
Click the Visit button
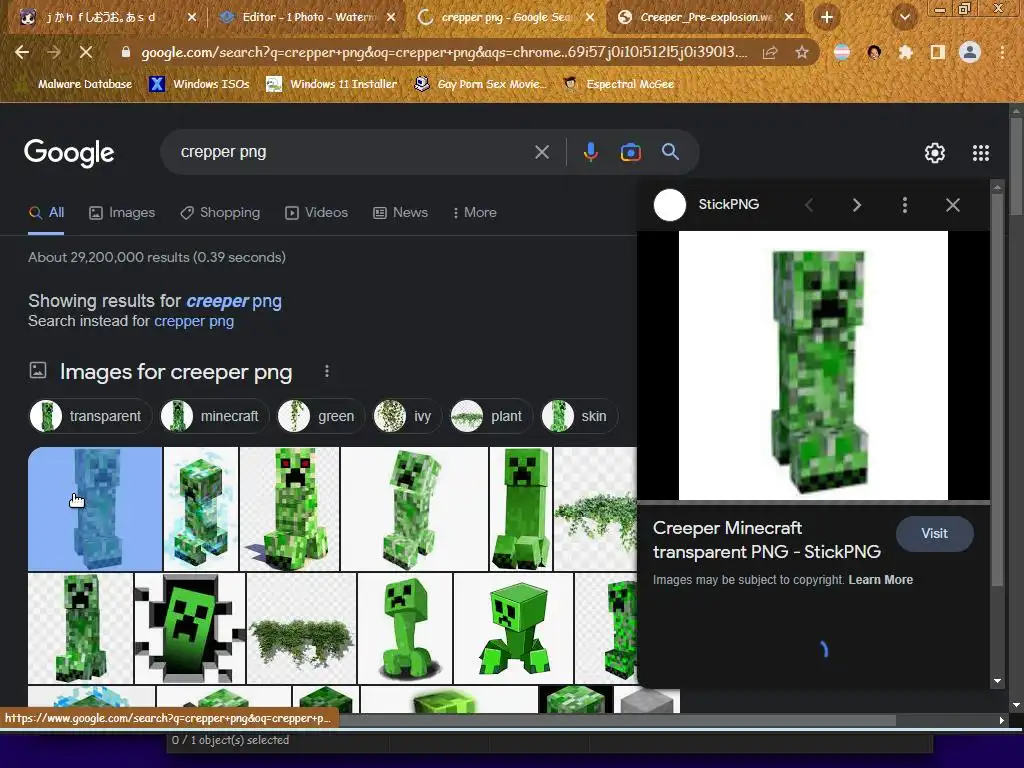[x=935, y=534]
